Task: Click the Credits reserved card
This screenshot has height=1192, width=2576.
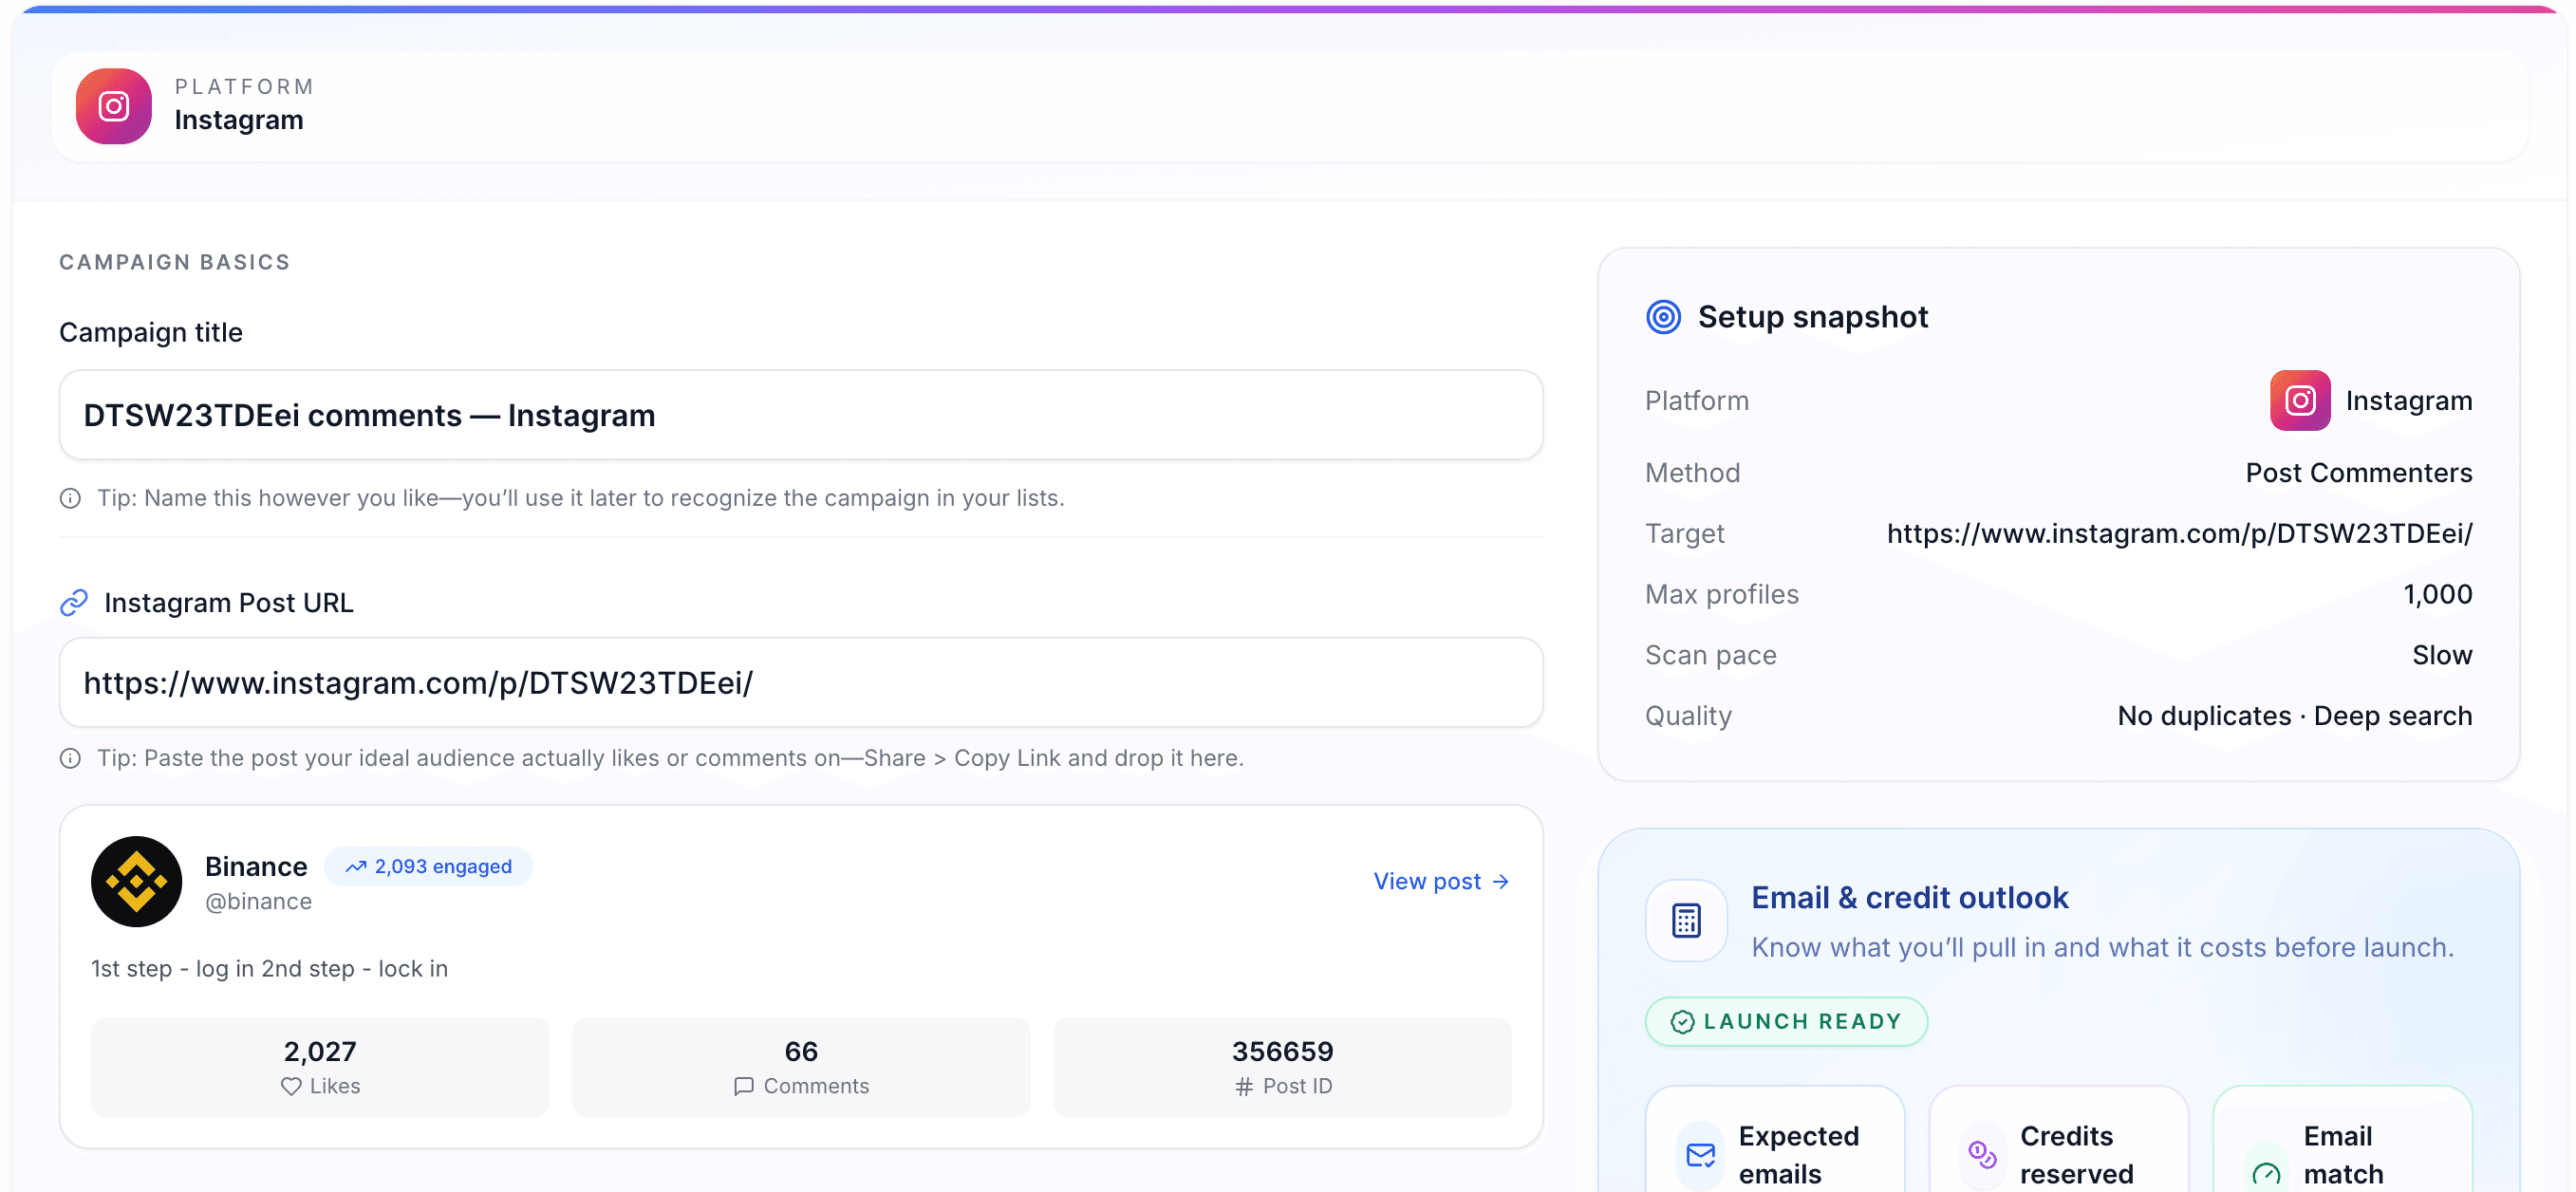Action: [x=2058, y=1140]
